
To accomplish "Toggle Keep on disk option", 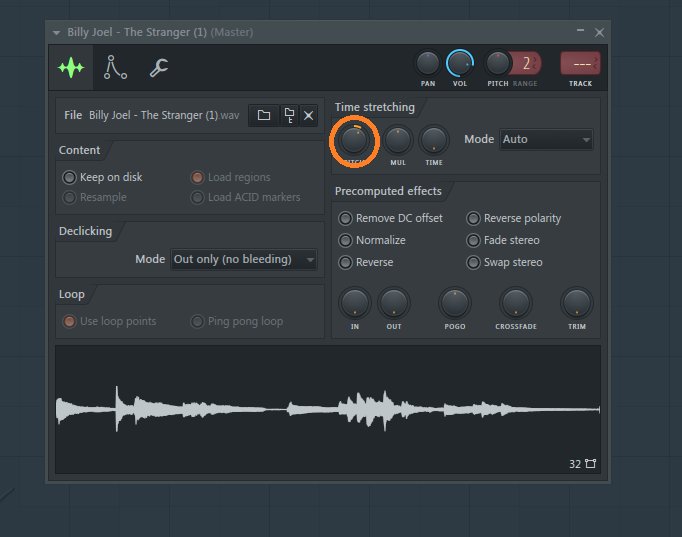I will pos(103,177).
